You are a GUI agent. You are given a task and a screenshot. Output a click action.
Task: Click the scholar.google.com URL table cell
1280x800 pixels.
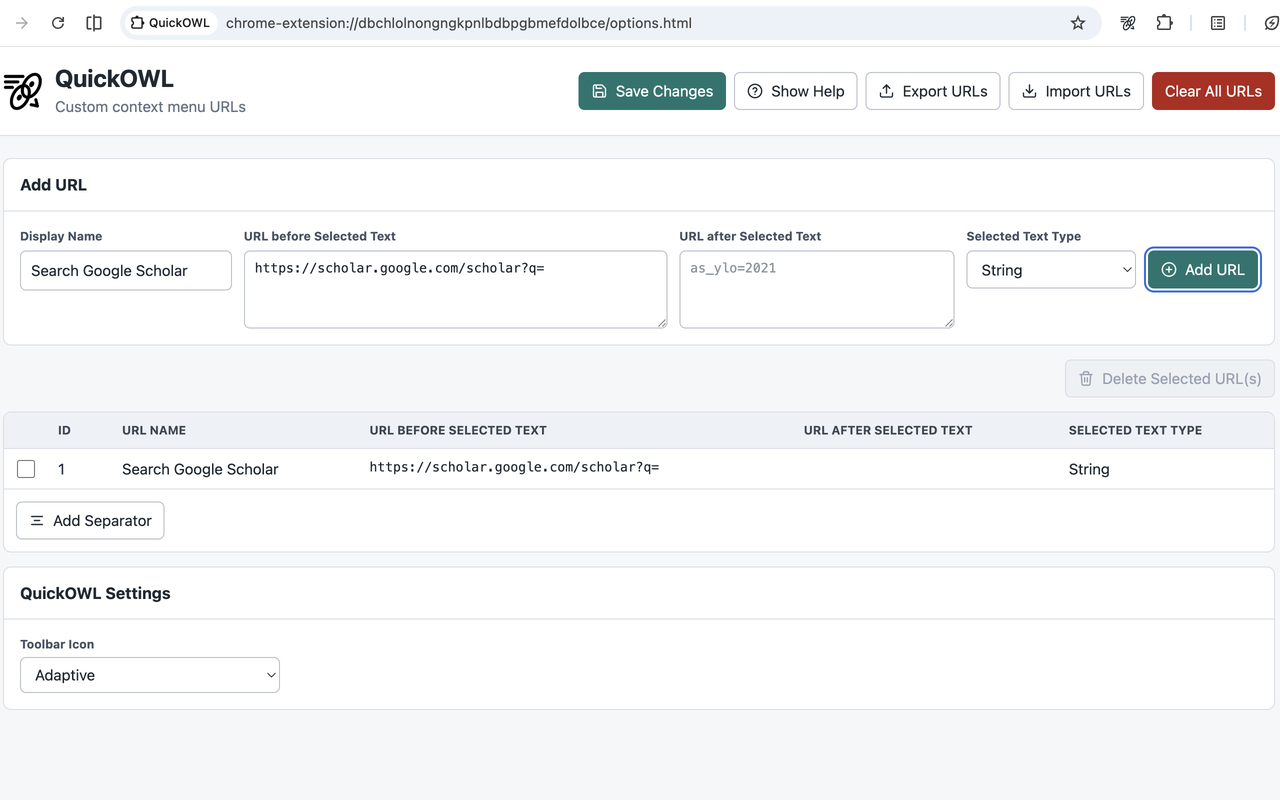(x=514, y=467)
